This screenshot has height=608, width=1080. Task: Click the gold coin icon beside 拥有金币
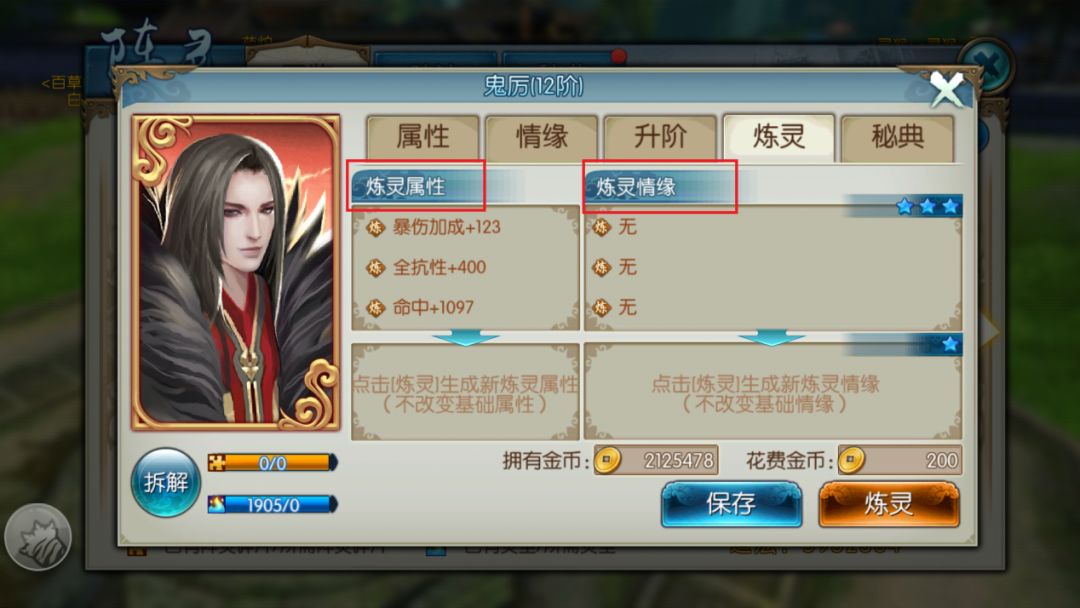(607, 460)
